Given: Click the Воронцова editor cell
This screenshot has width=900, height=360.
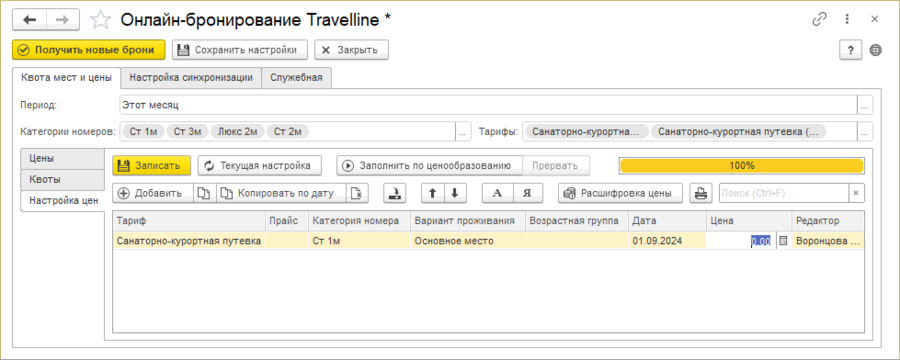Looking at the screenshot, I should (828, 242).
